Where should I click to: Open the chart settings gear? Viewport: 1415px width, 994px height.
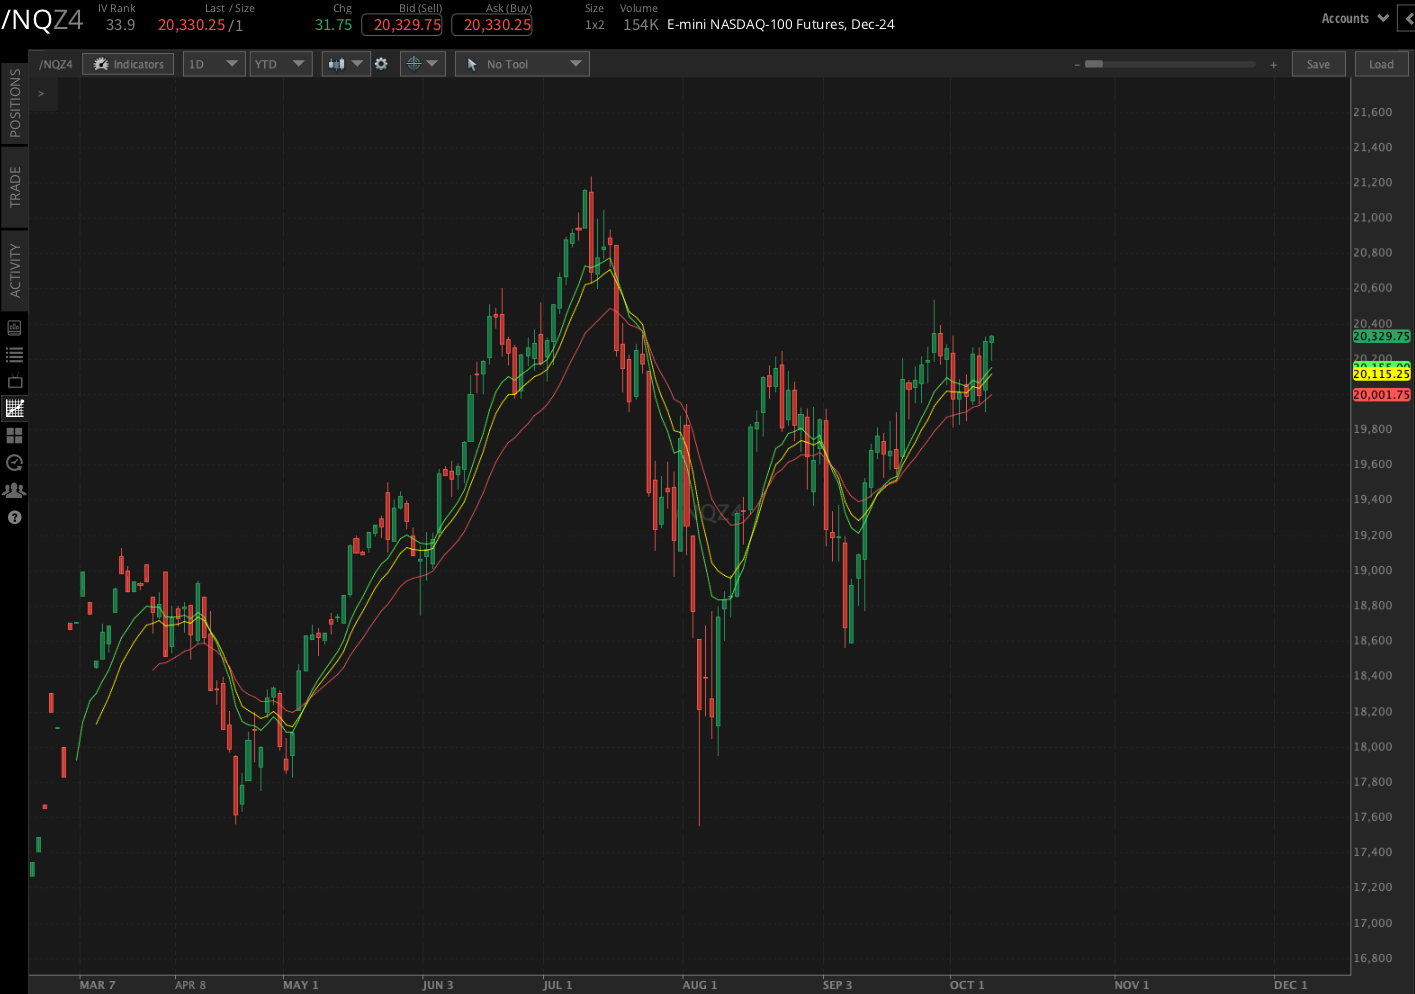pyautogui.click(x=381, y=63)
